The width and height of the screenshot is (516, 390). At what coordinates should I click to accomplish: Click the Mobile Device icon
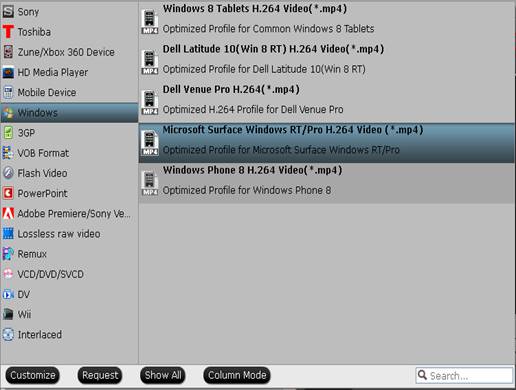pyautogui.click(x=8, y=92)
